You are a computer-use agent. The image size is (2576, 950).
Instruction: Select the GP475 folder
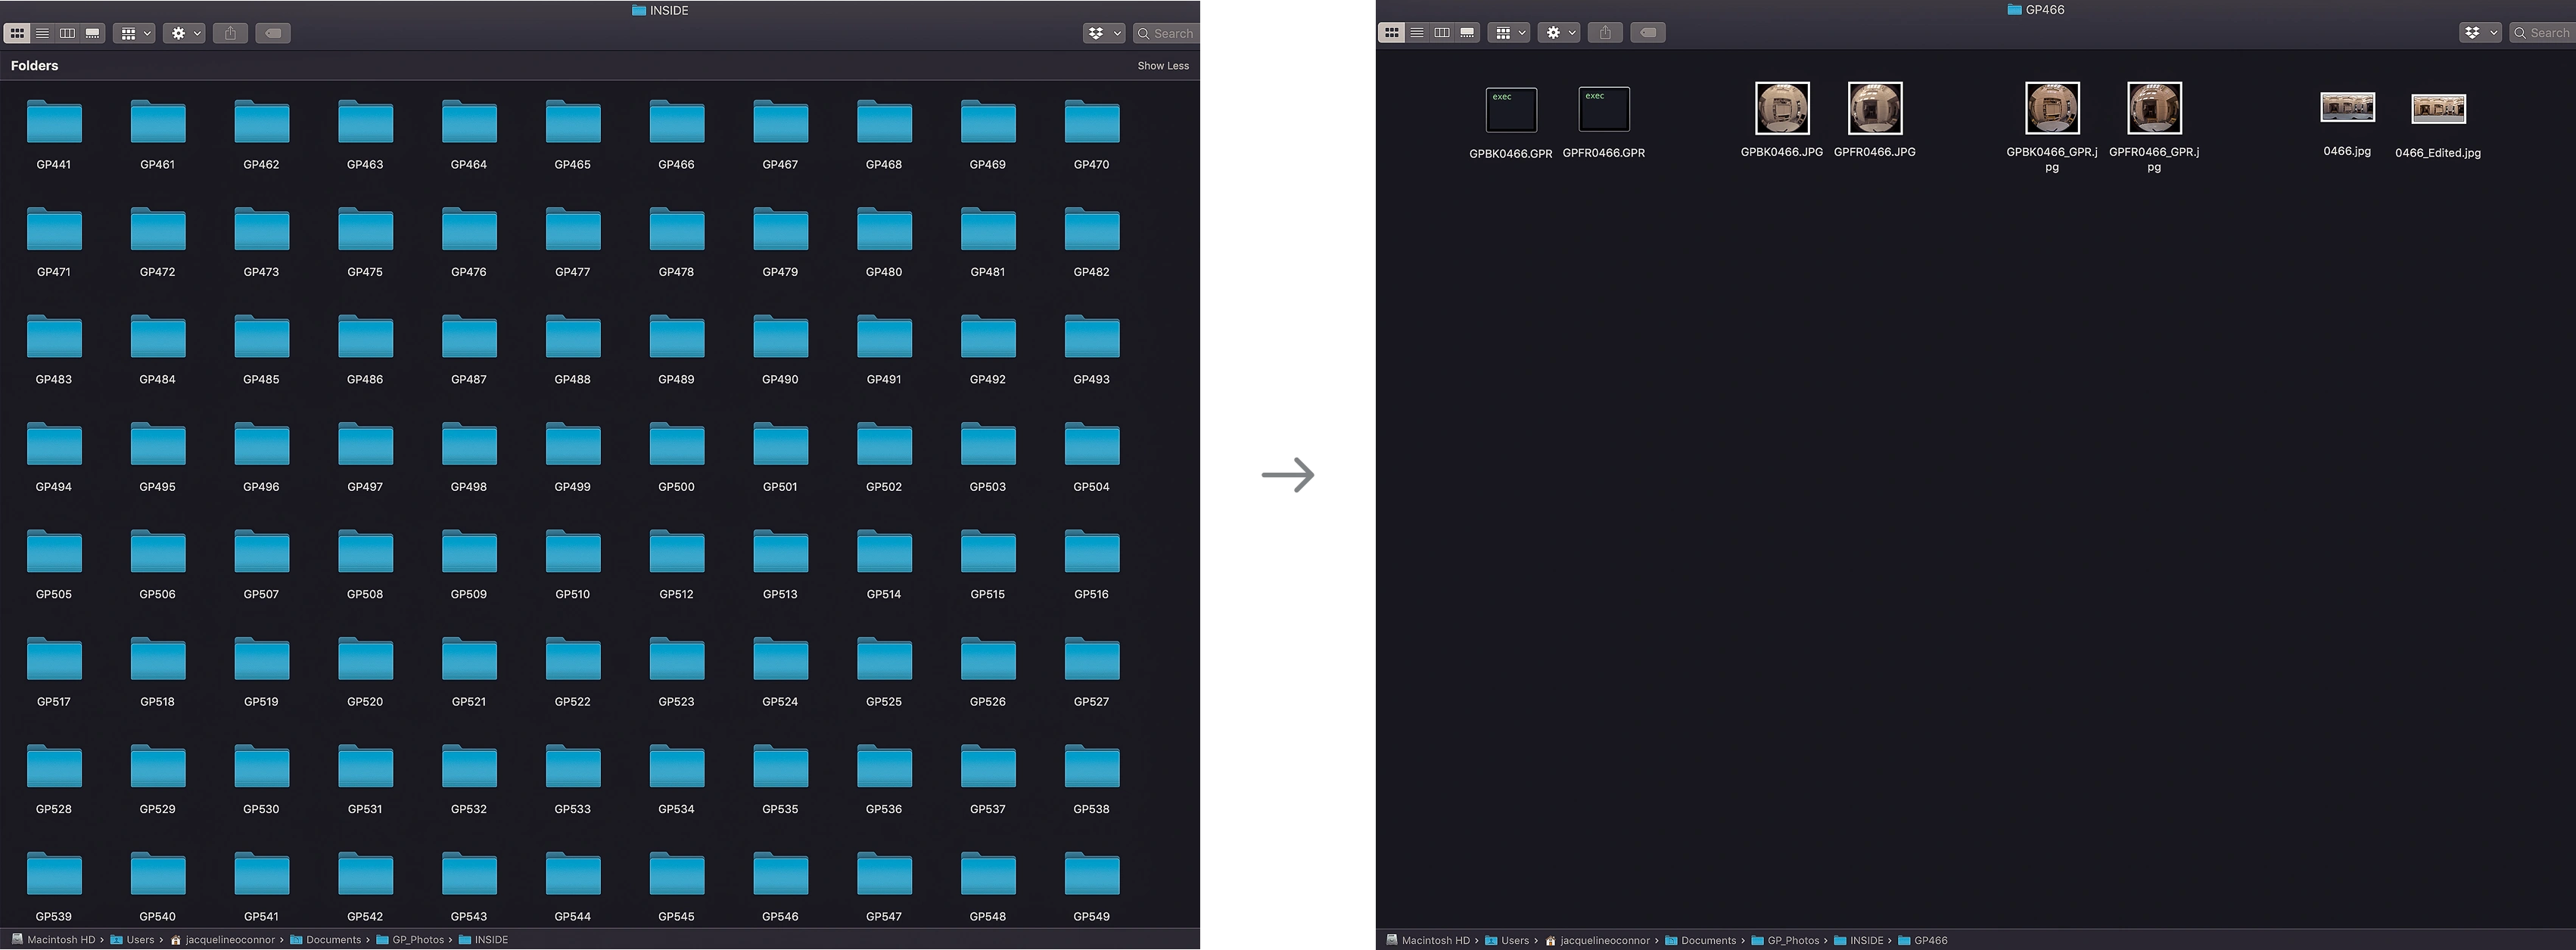365,229
